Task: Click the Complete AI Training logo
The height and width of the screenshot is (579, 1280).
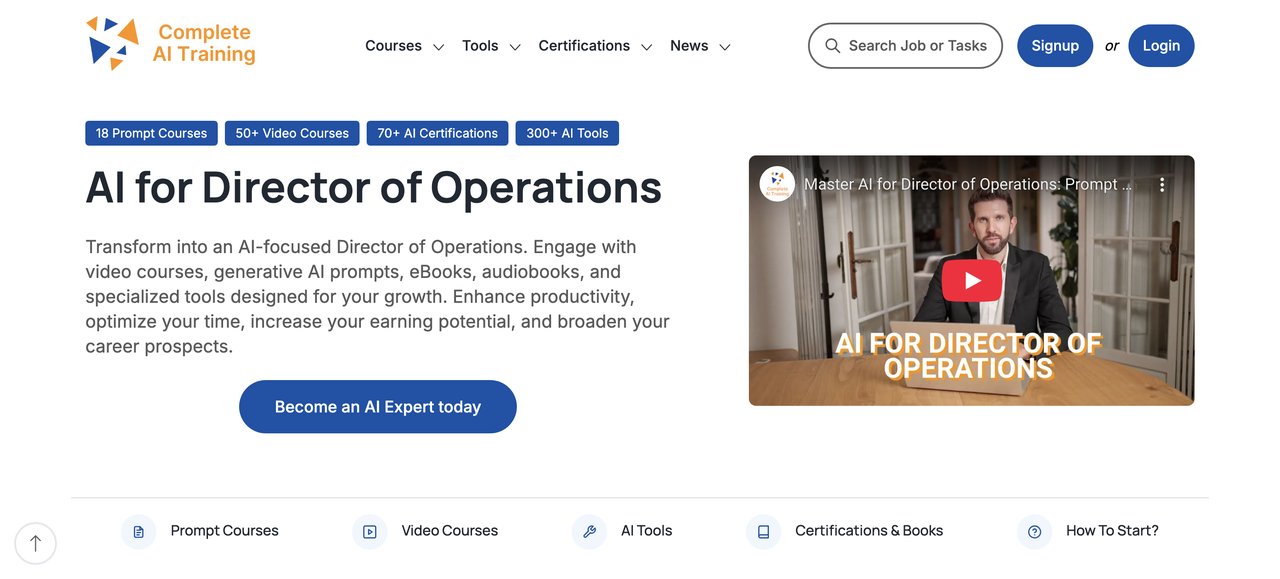Action: (x=171, y=44)
